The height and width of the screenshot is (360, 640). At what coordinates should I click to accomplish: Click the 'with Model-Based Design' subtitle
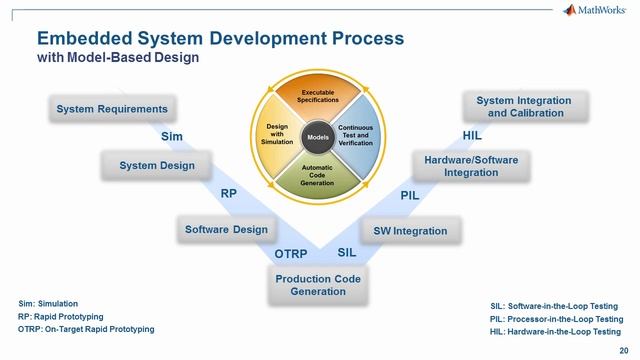click(118, 57)
